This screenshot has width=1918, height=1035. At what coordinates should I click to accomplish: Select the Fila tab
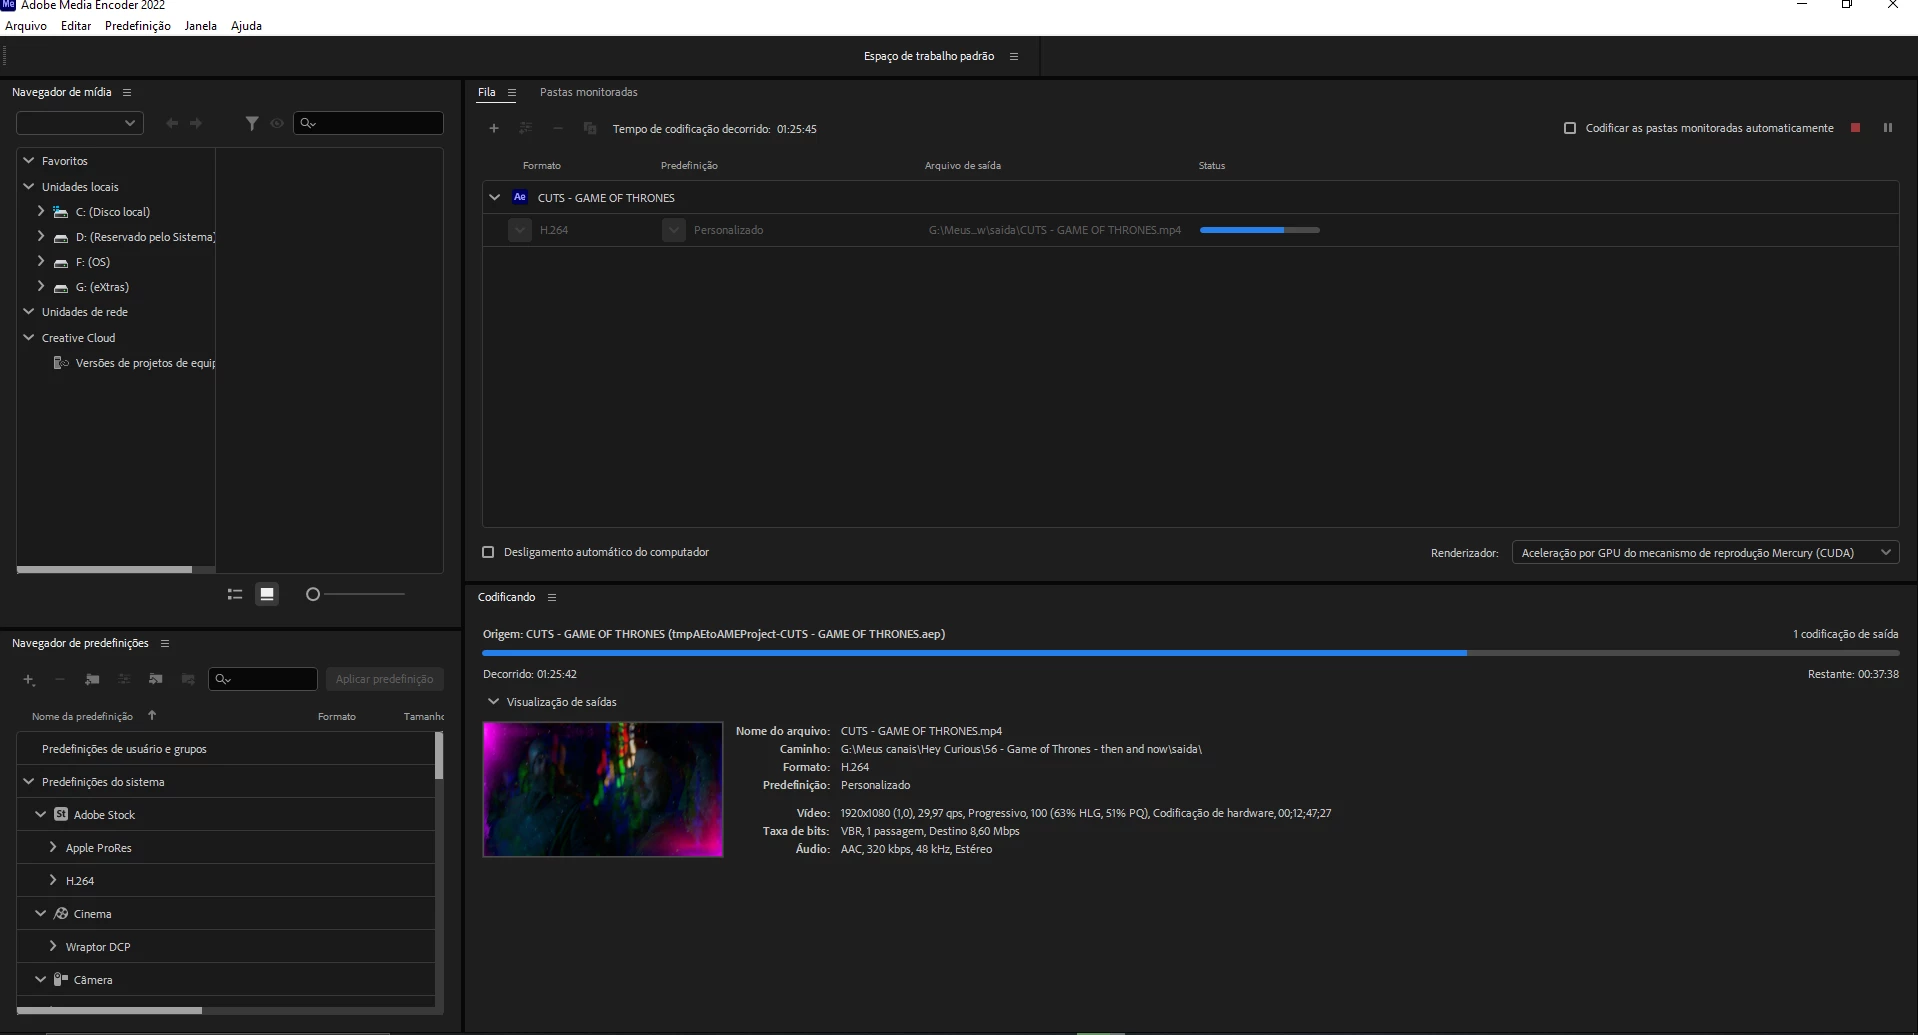click(487, 92)
